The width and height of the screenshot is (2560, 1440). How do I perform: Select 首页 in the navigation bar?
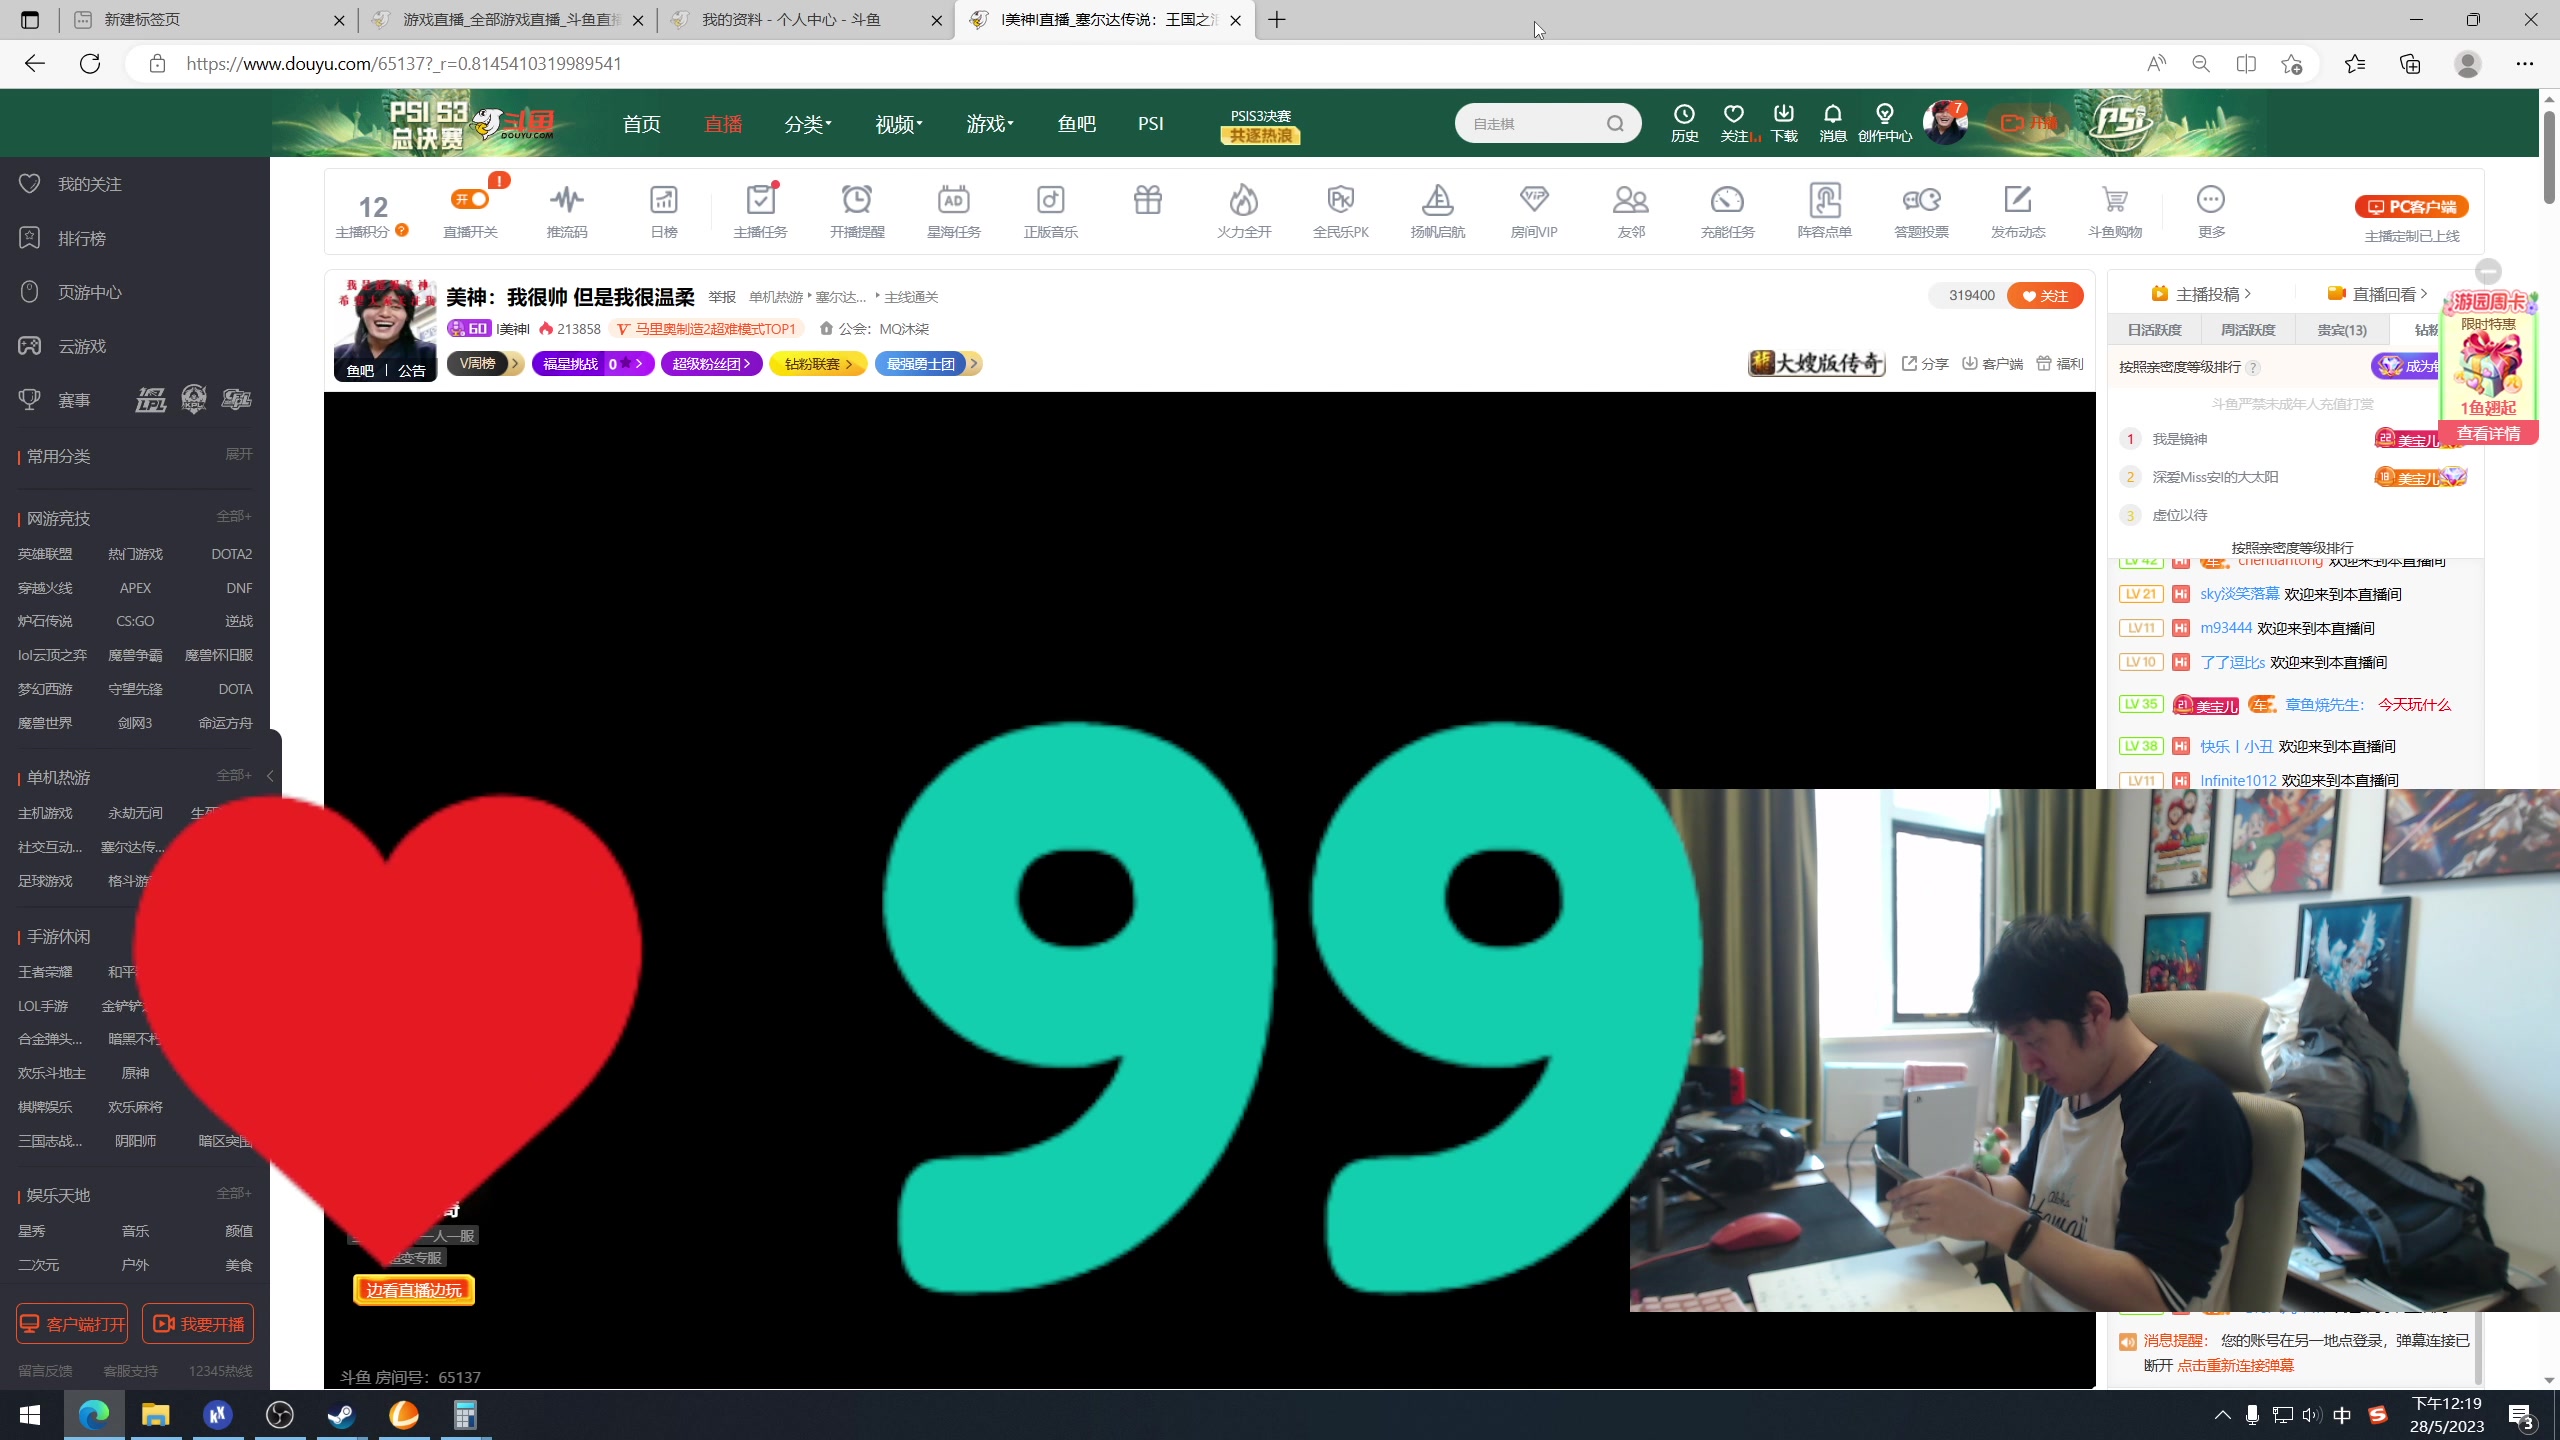[642, 124]
